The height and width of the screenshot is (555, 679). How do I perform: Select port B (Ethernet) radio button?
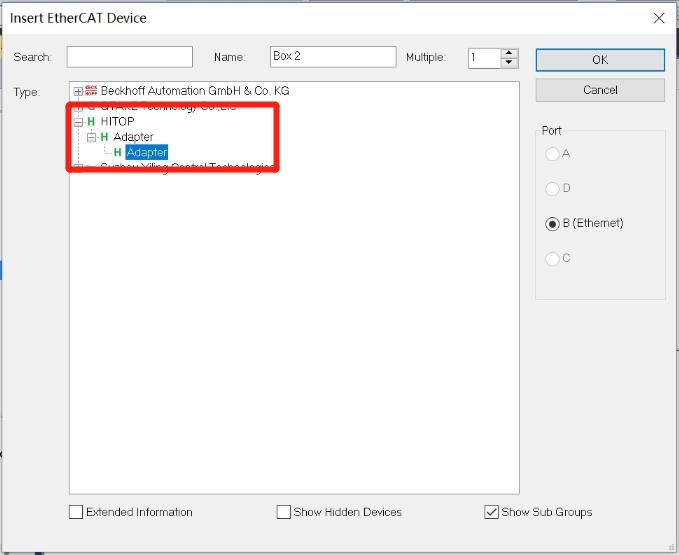[x=552, y=224]
